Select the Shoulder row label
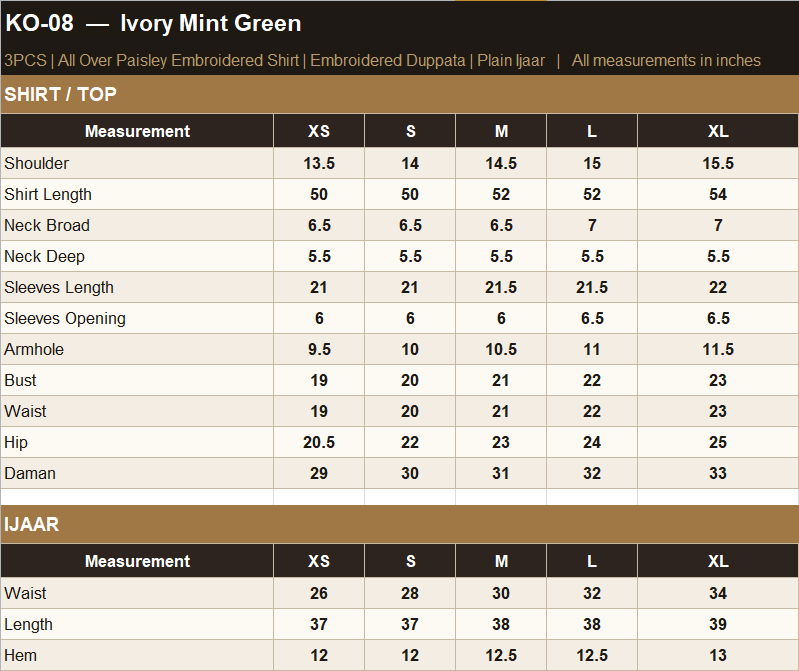This screenshot has height=671, width=799. (x=36, y=163)
